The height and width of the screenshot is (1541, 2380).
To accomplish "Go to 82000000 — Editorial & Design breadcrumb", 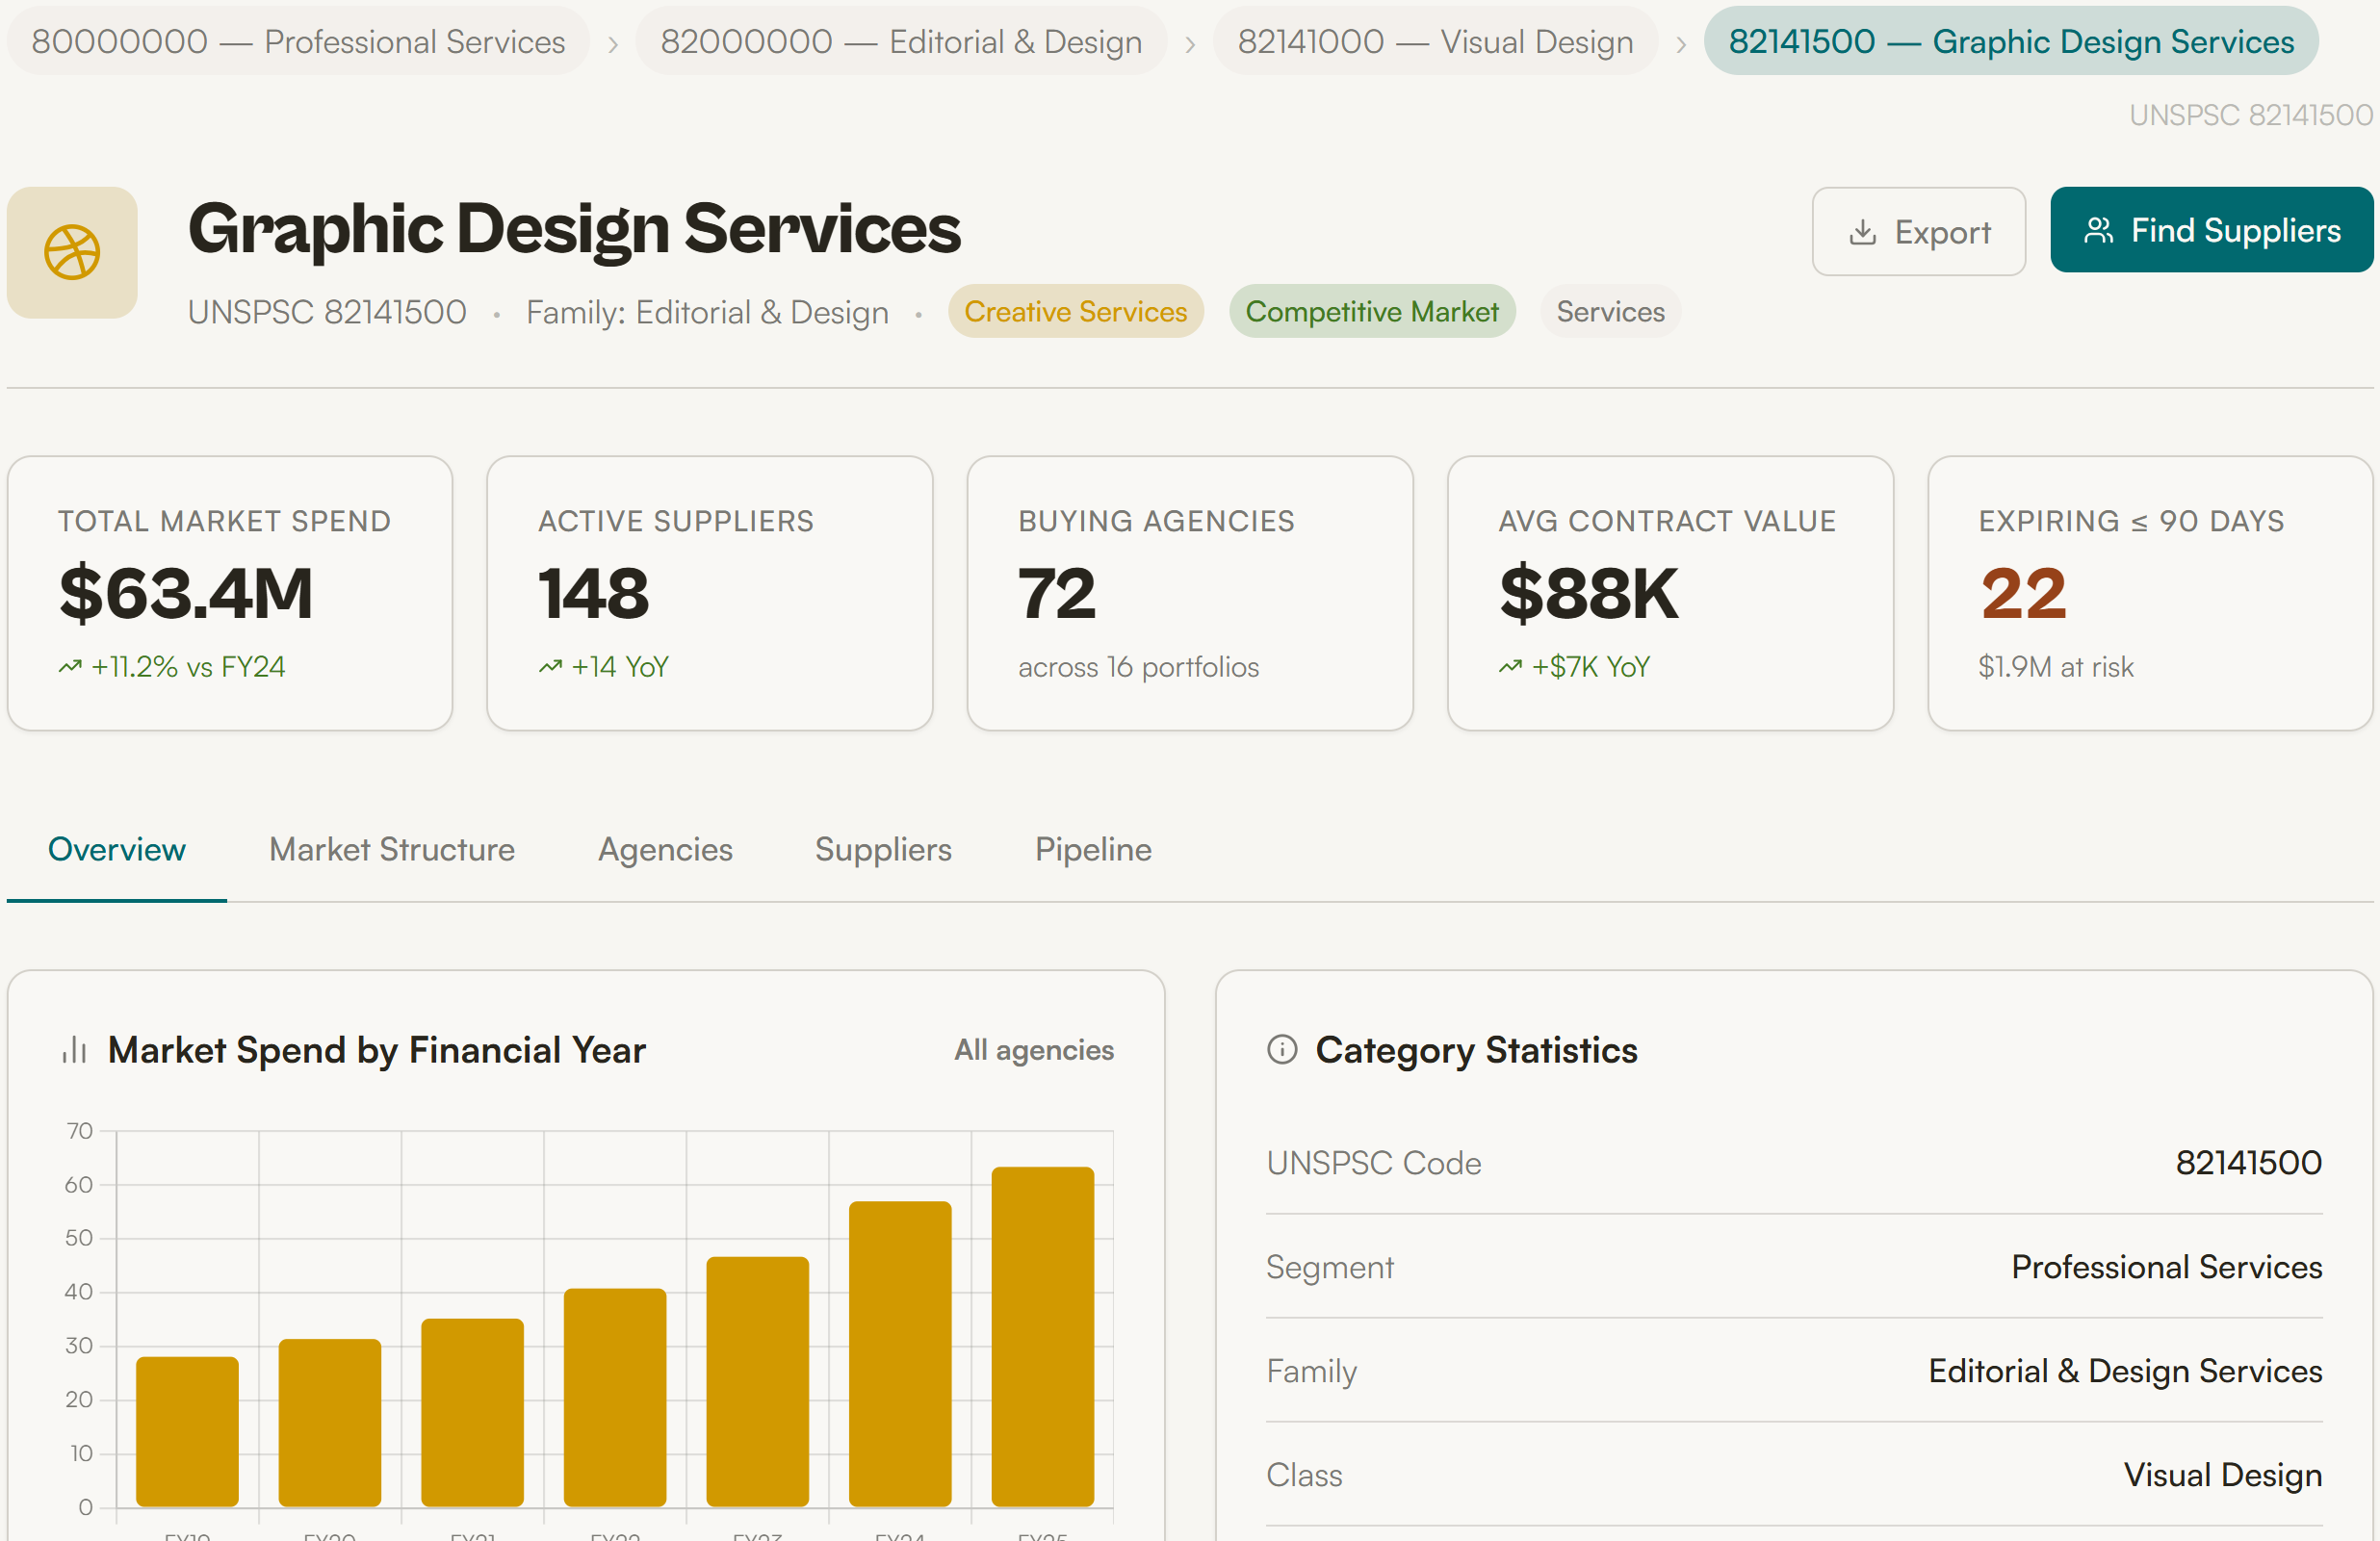I will point(901,41).
